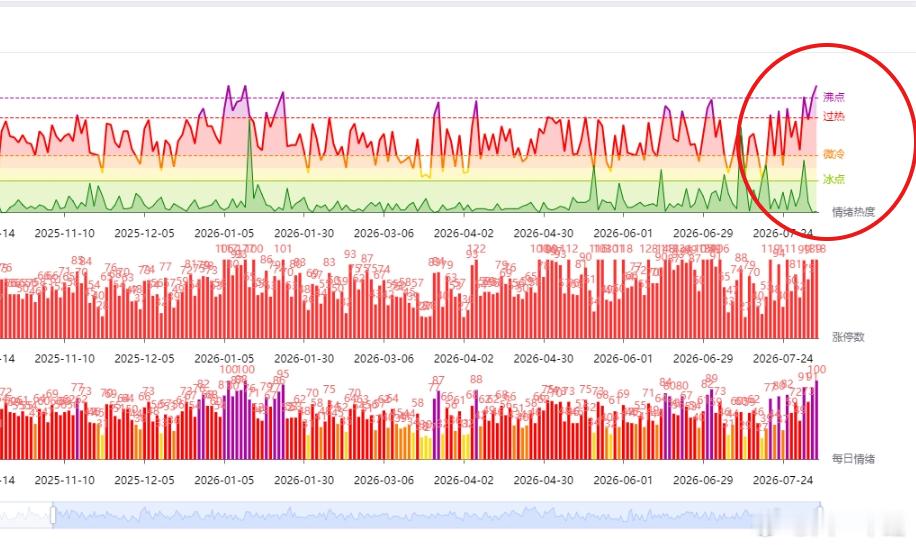Click 2026-04-02 date under the 情绪热度 chart
This screenshot has height=546, width=916.
click(464, 233)
